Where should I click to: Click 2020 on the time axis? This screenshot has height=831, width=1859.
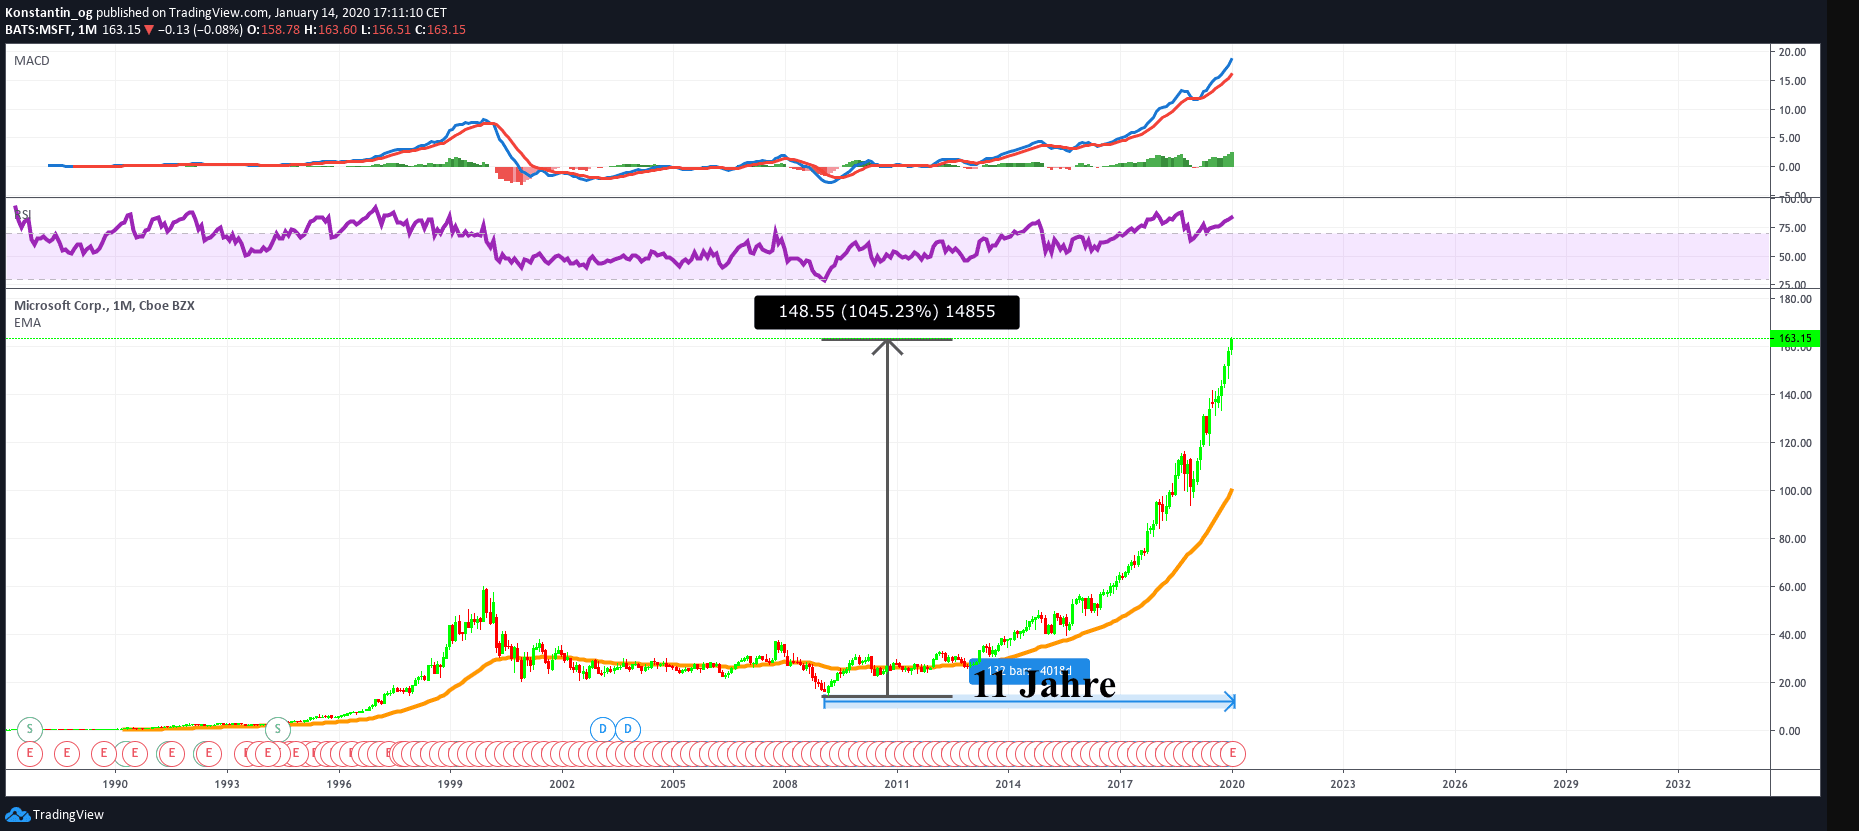click(x=1232, y=784)
